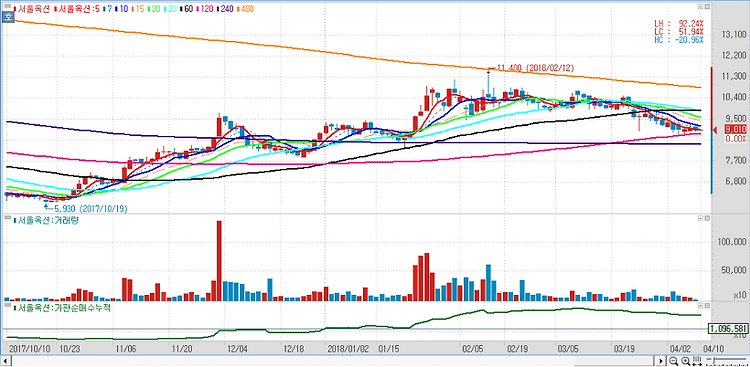Zoom out the chart with minus magnifier

coord(673,360)
